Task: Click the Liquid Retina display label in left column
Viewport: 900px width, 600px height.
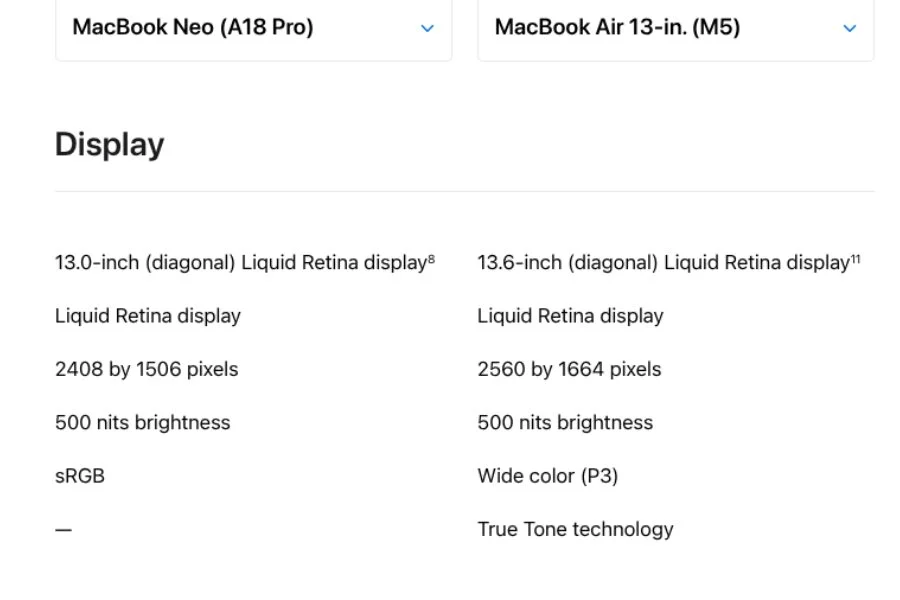Action: click(x=148, y=316)
